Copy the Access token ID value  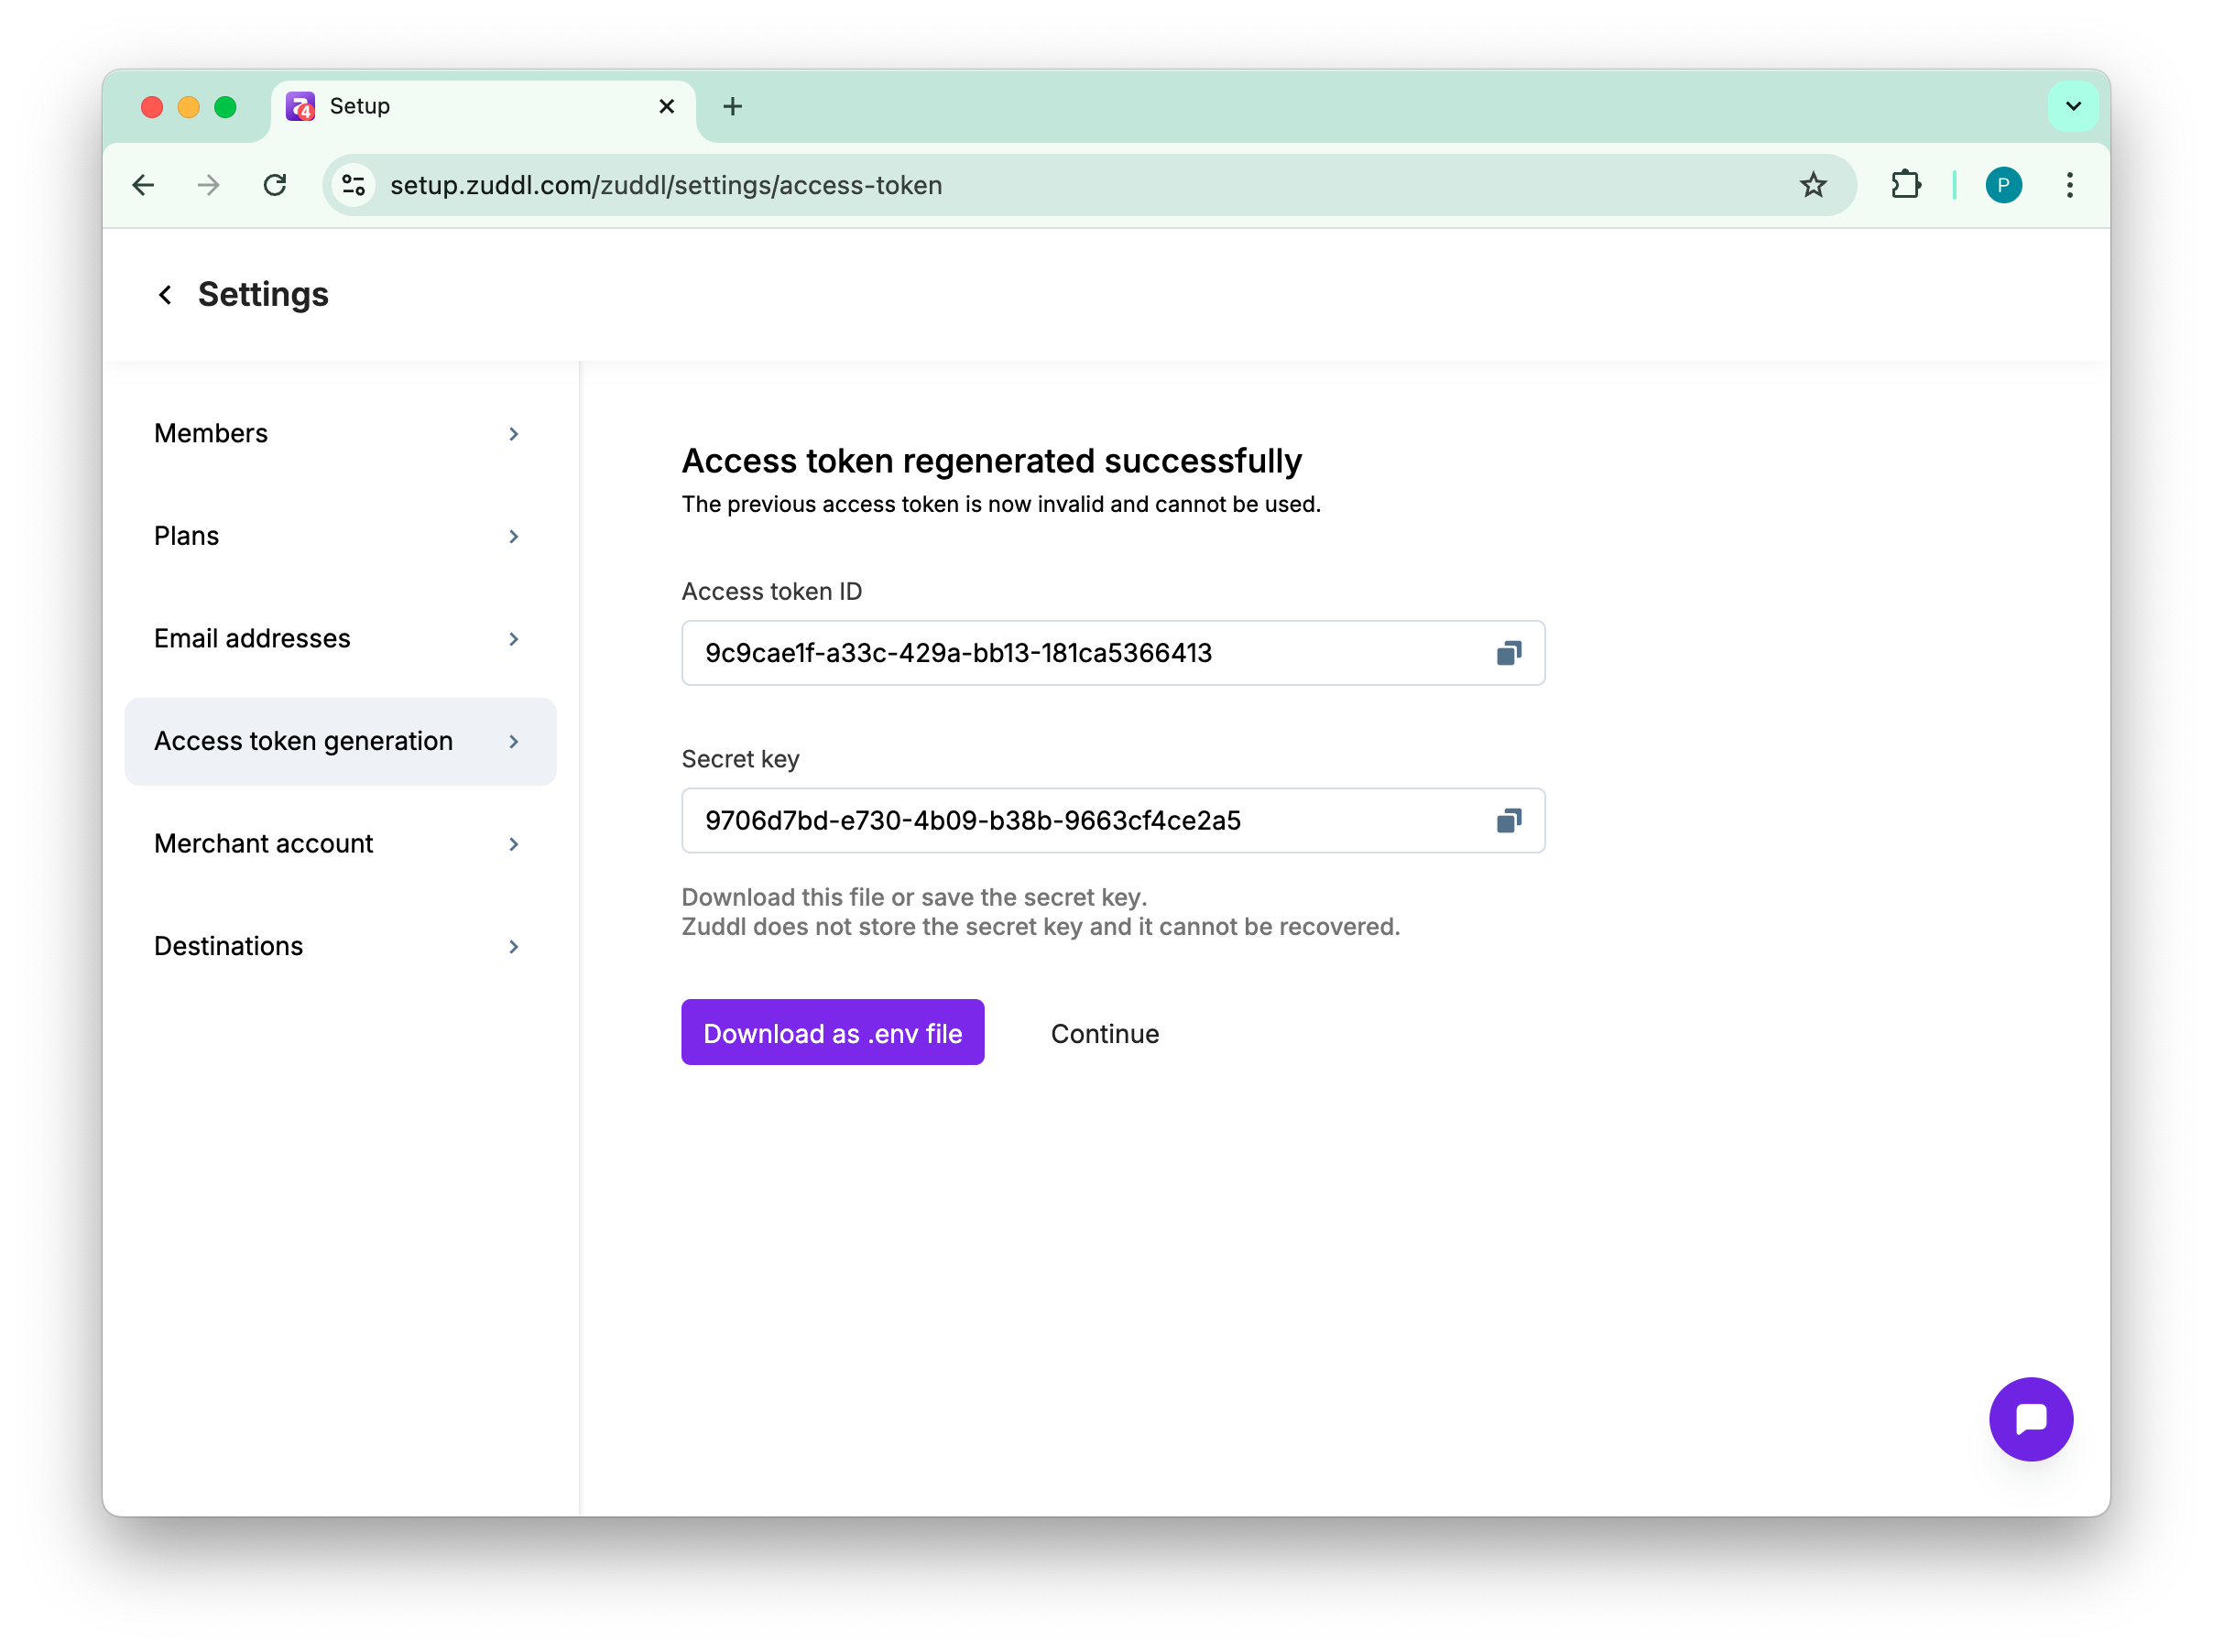point(1508,653)
